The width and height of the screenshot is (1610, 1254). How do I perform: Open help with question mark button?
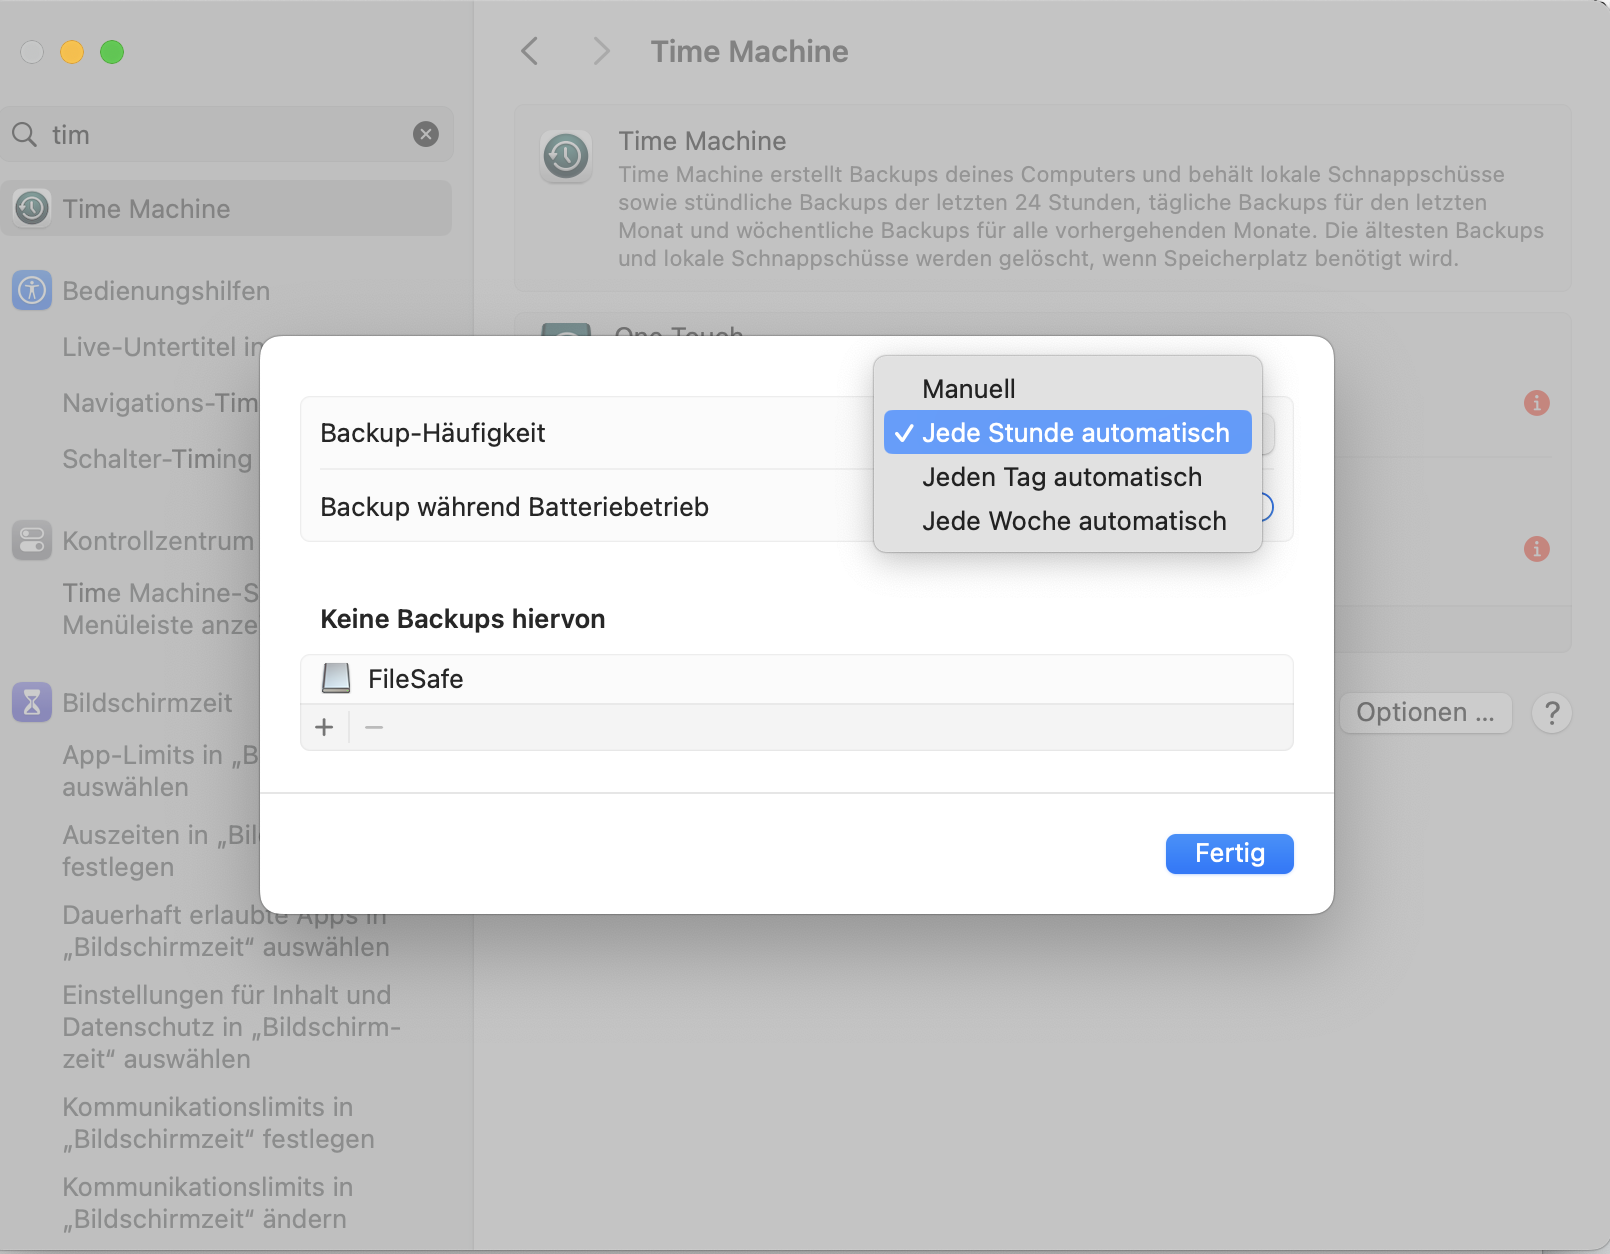1551,713
